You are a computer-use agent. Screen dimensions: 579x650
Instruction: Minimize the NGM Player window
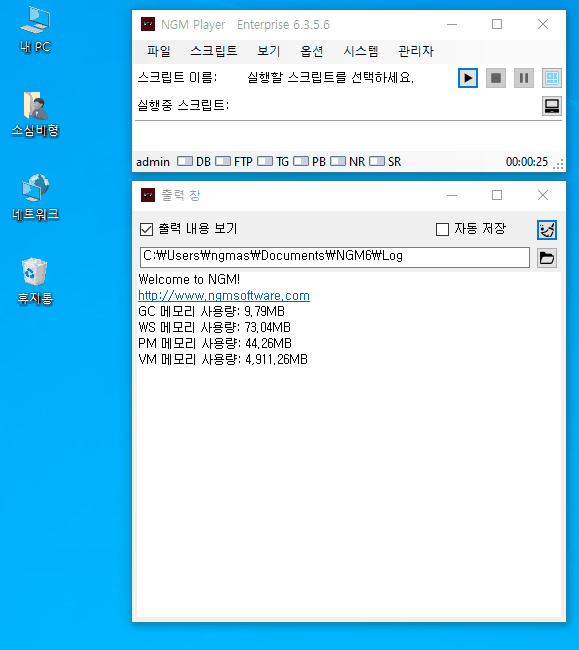[x=452, y=24]
